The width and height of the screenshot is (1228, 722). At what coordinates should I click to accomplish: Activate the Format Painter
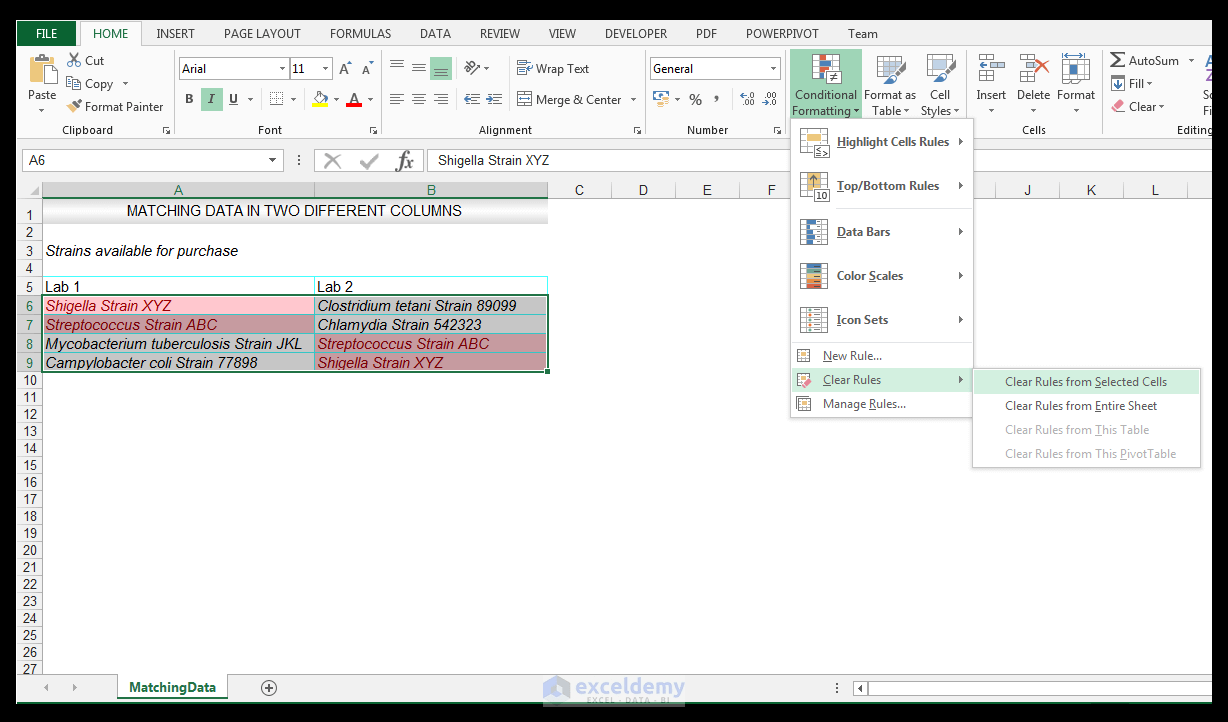point(115,106)
